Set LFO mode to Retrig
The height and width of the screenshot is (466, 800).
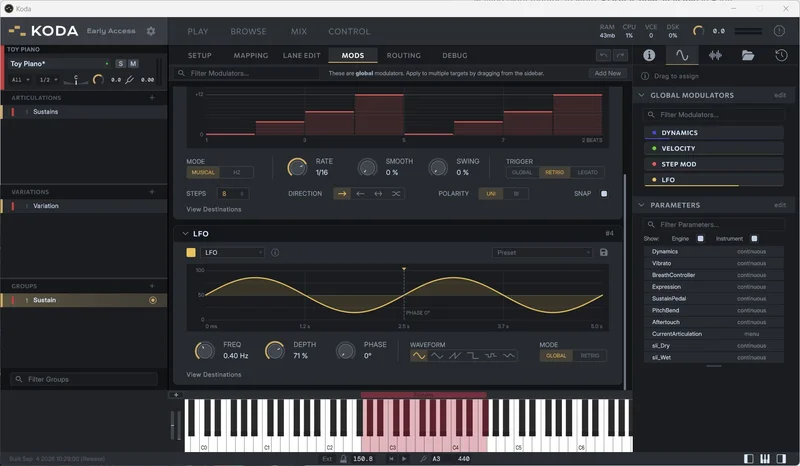pos(589,356)
